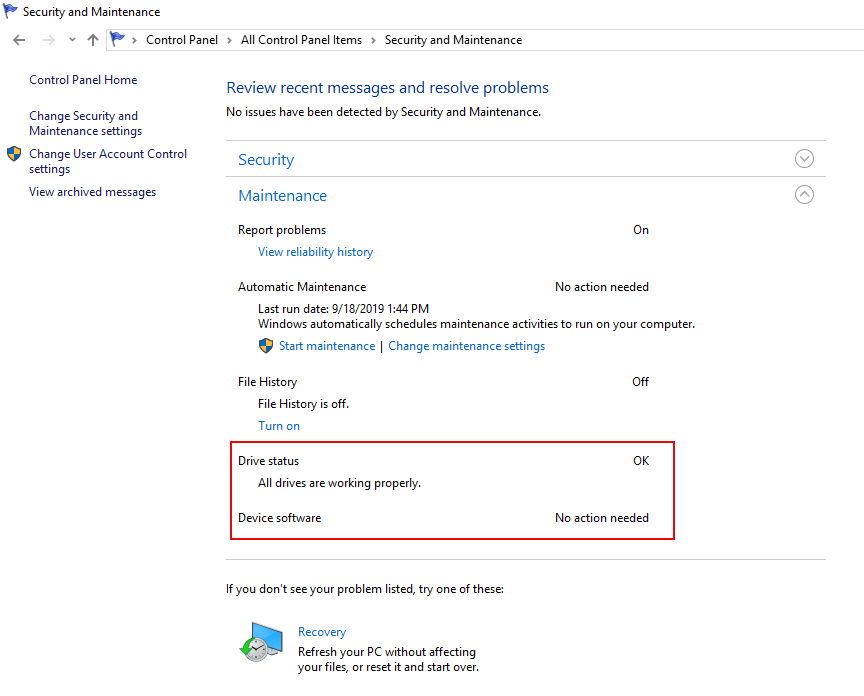The height and width of the screenshot is (696, 864).
Task: Open Control Panel Home
Action: click(x=83, y=80)
